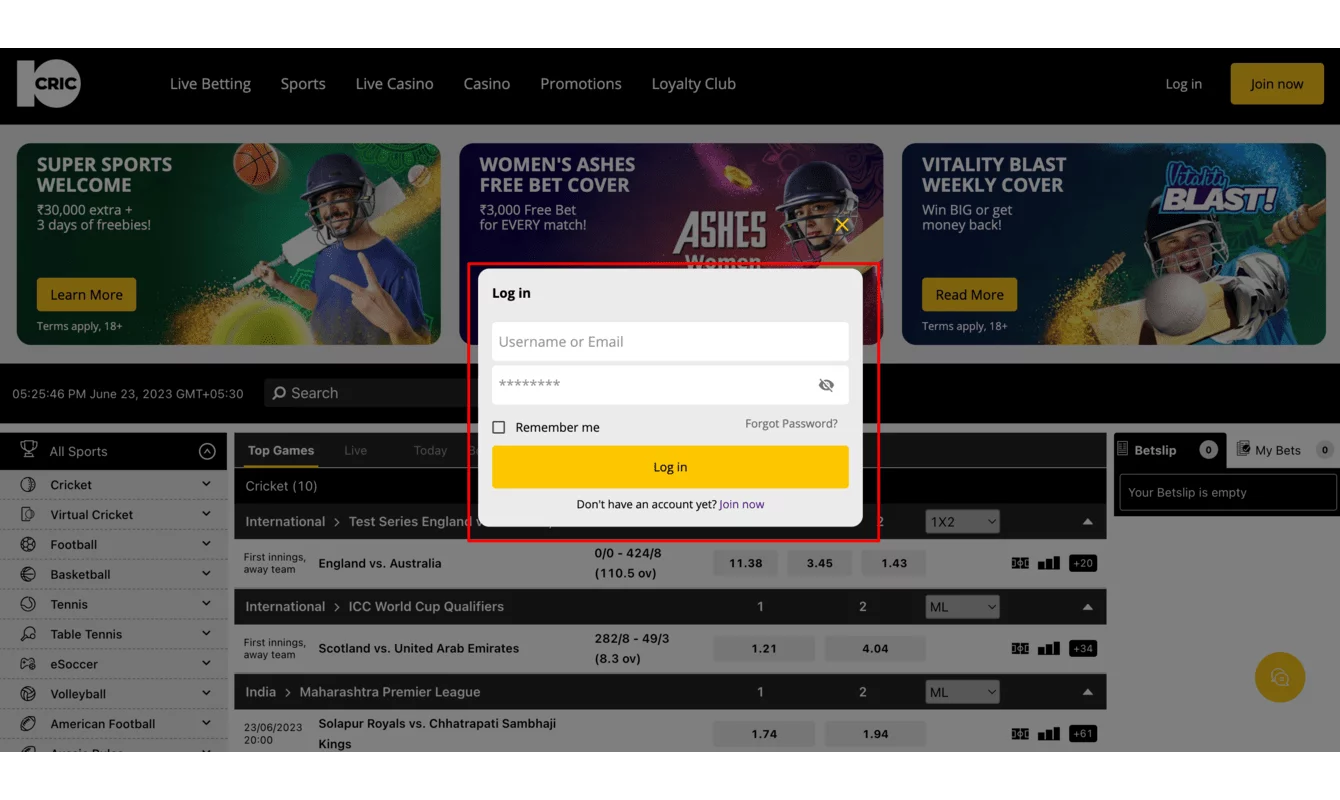Click the Forgot Password link

pos(790,423)
